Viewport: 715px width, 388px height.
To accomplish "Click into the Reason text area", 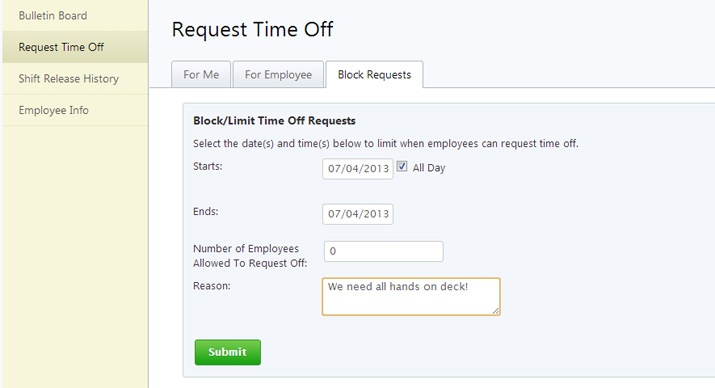I will coord(411,296).
